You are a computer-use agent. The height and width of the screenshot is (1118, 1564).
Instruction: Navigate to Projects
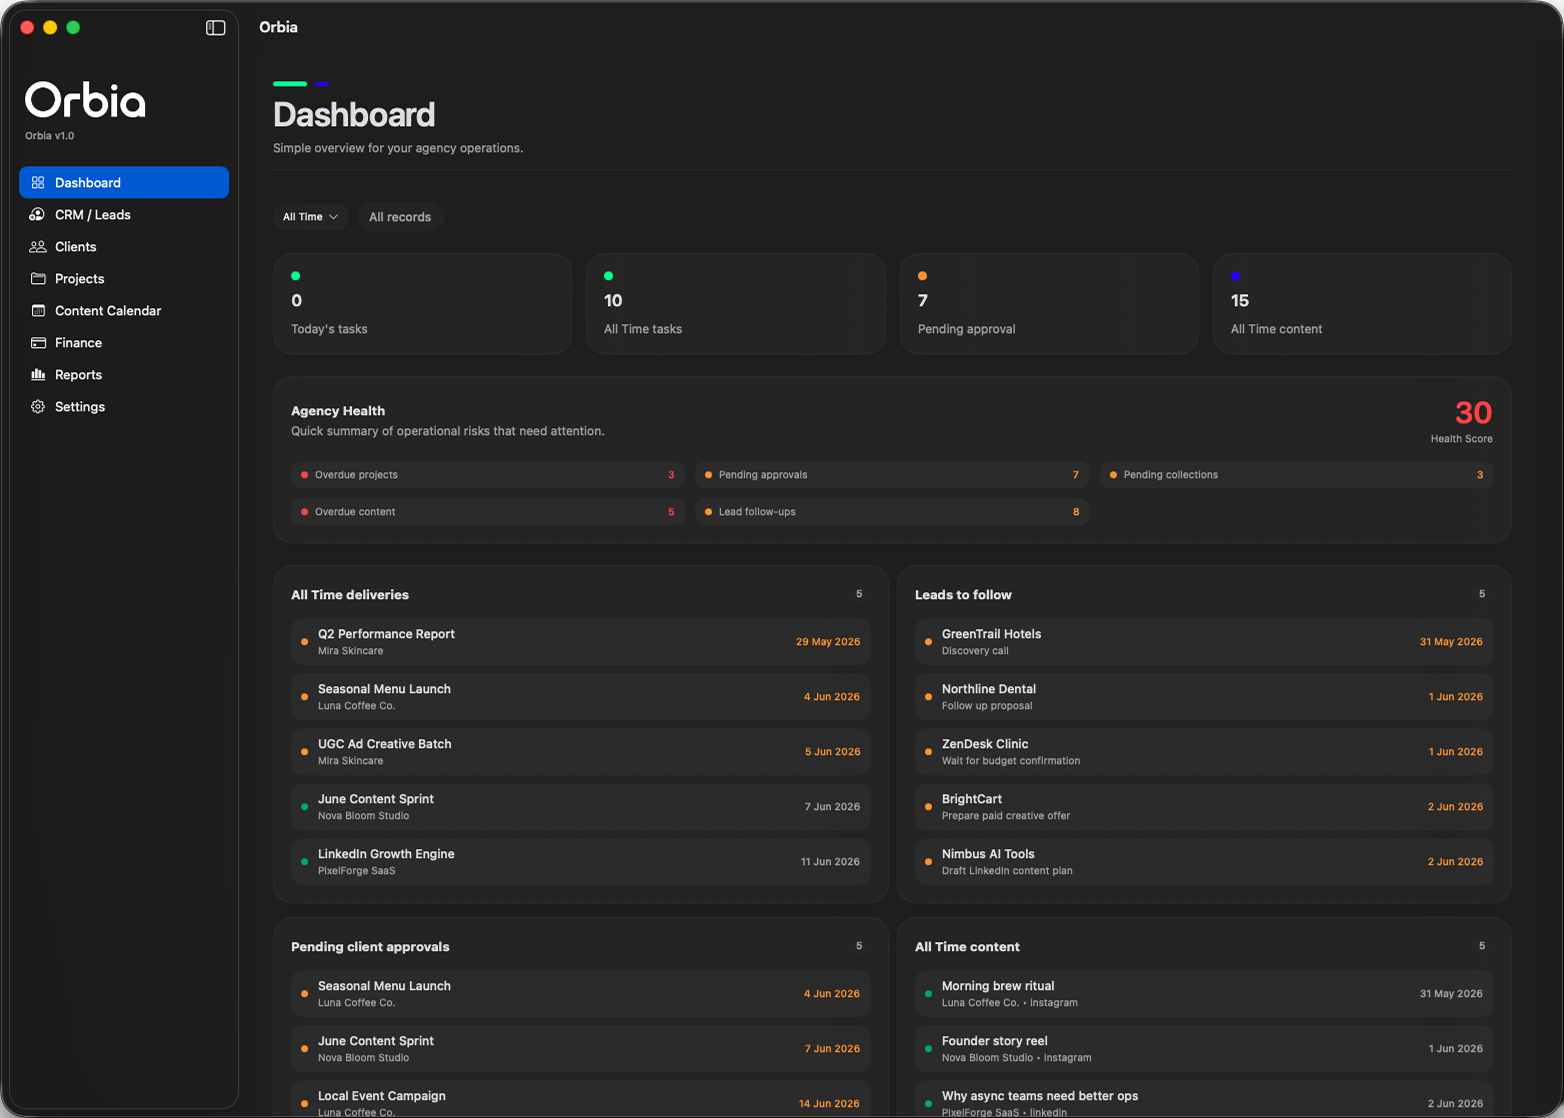pos(124,278)
